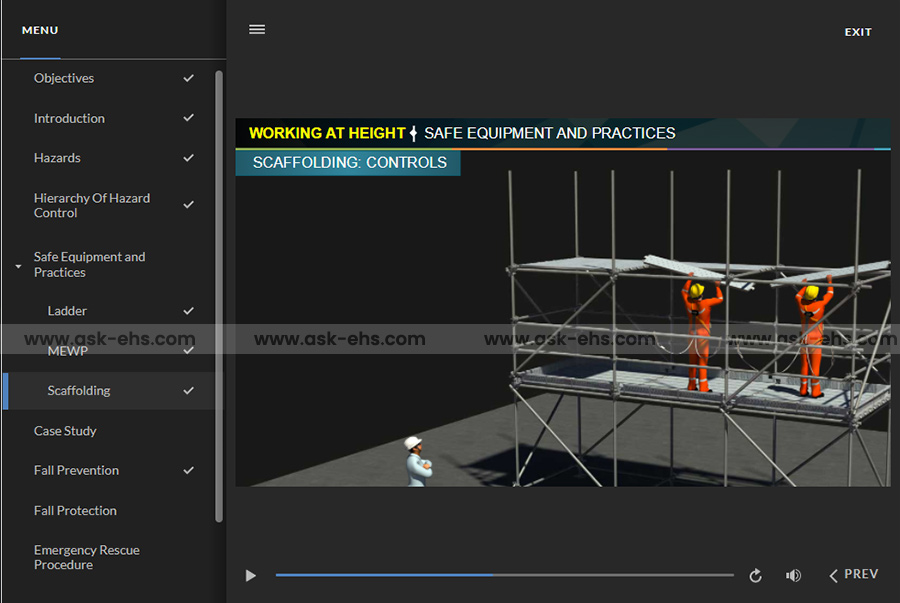Screen dimensions: 900x603
Task: Select Emergency Rescue Procedure lesson
Action: coord(86,557)
